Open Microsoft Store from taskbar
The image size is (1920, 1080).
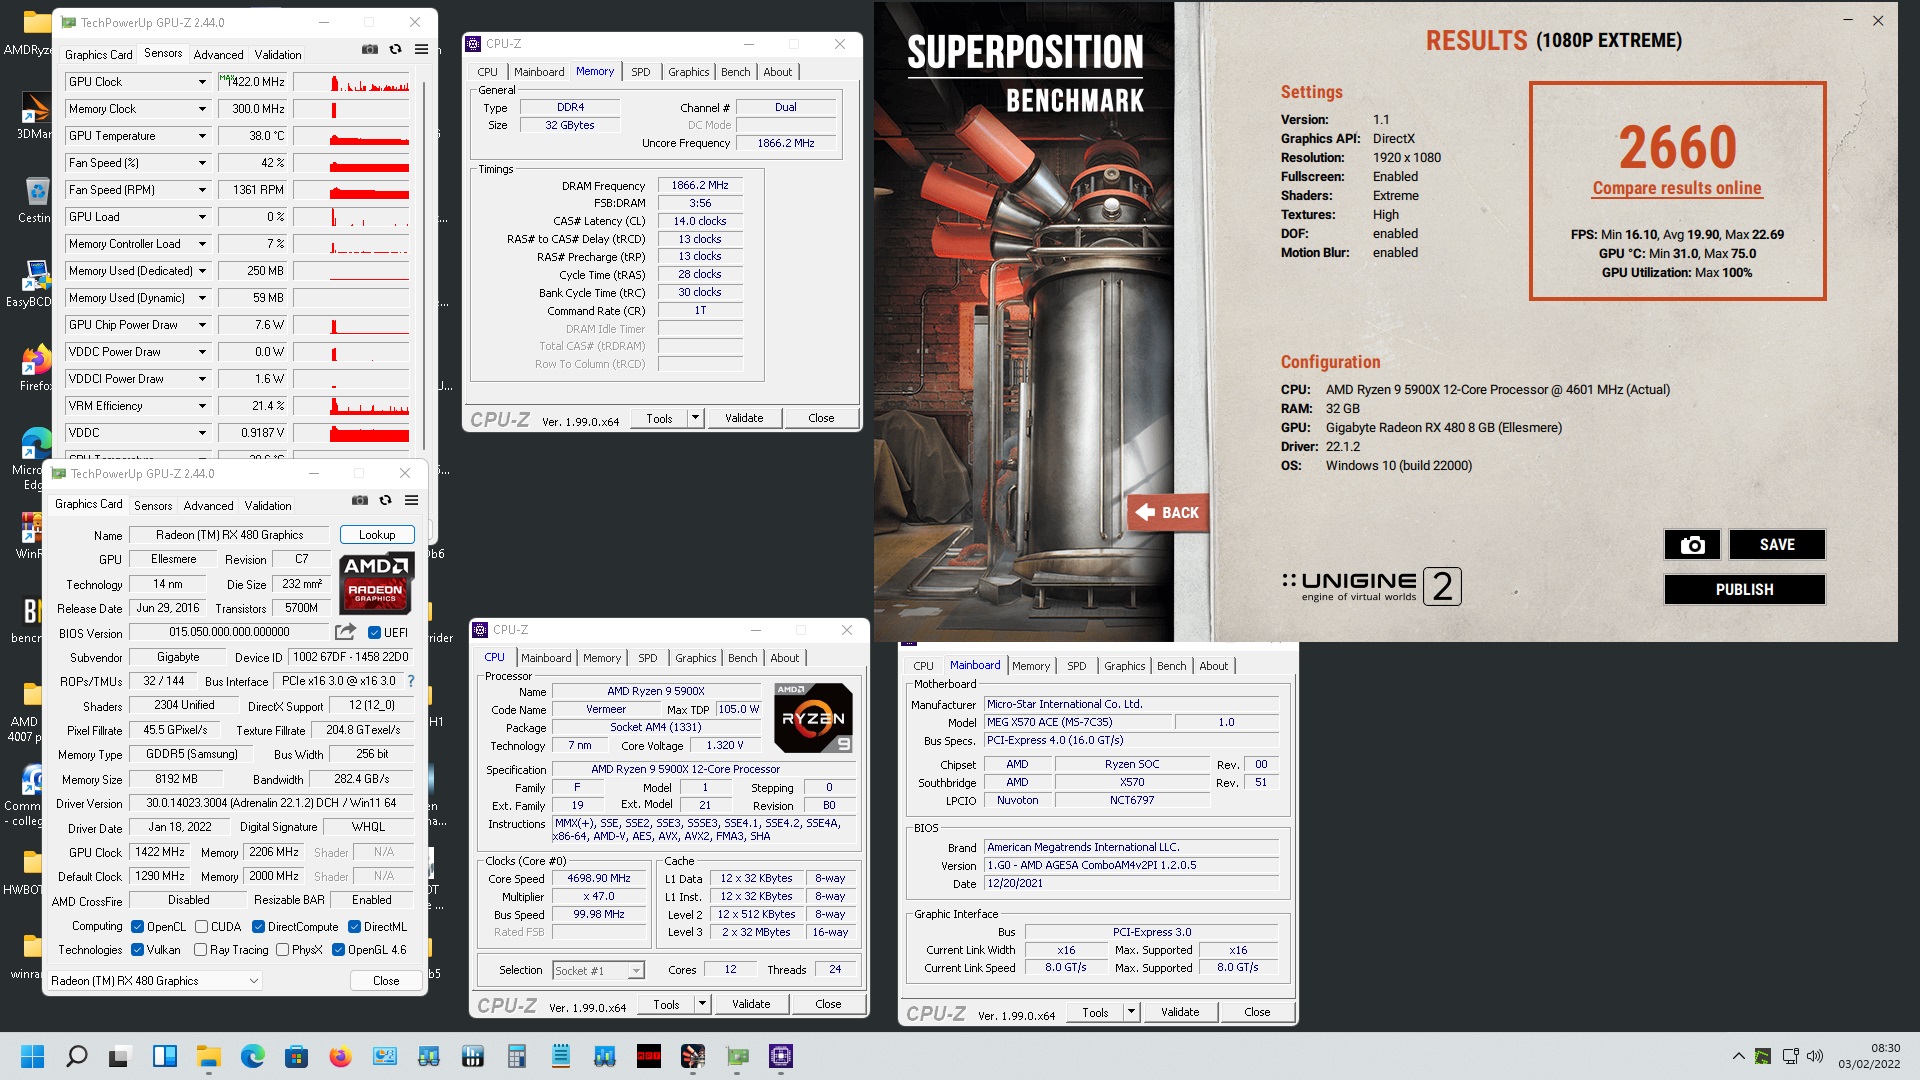[x=296, y=1056]
